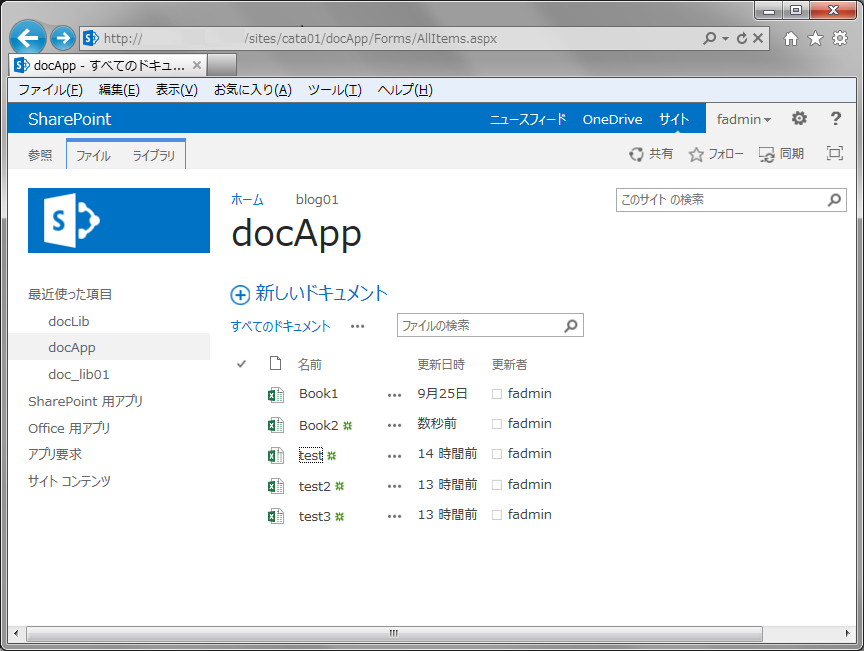This screenshot has width=864, height=651.
Task: Click the site search magnifier icon
Action: coord(835,200)
